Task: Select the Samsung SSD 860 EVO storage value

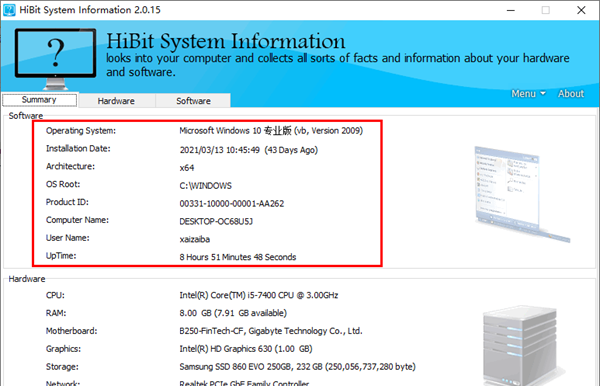Action: point(297,367)
